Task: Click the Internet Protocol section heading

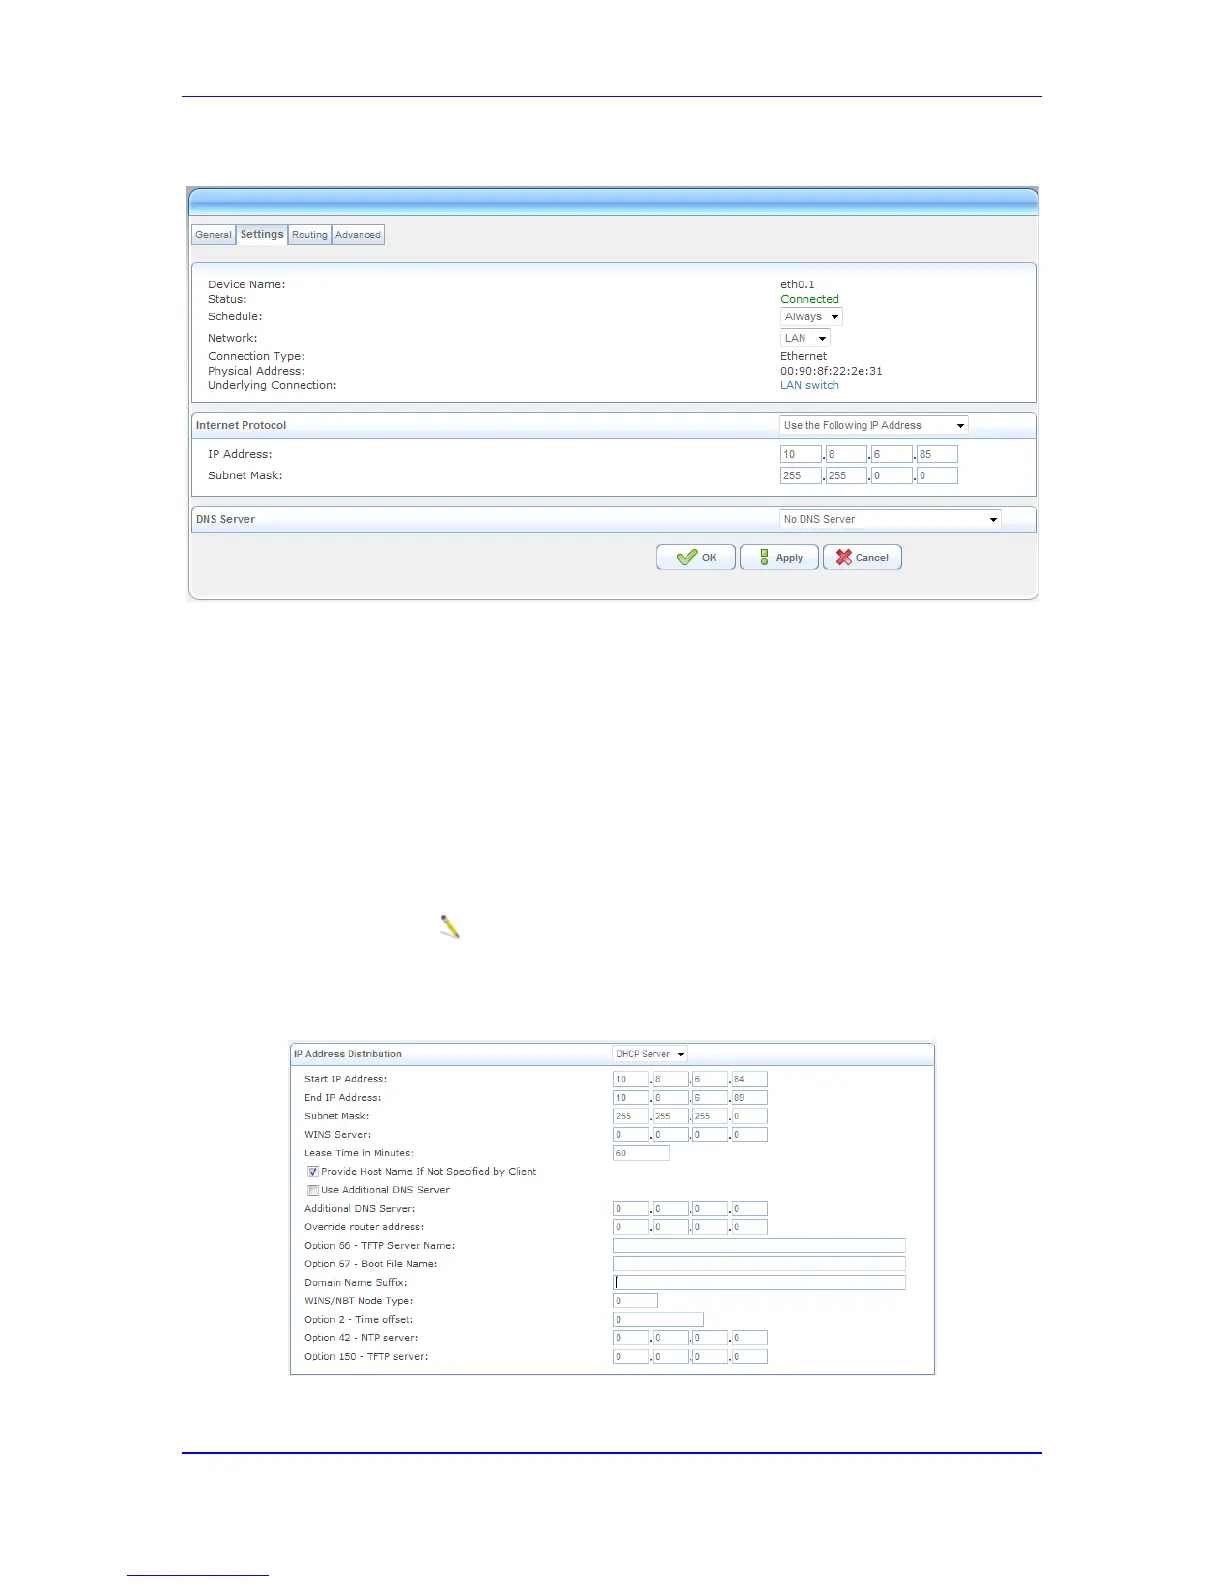Action: click(x=241, y=425)
